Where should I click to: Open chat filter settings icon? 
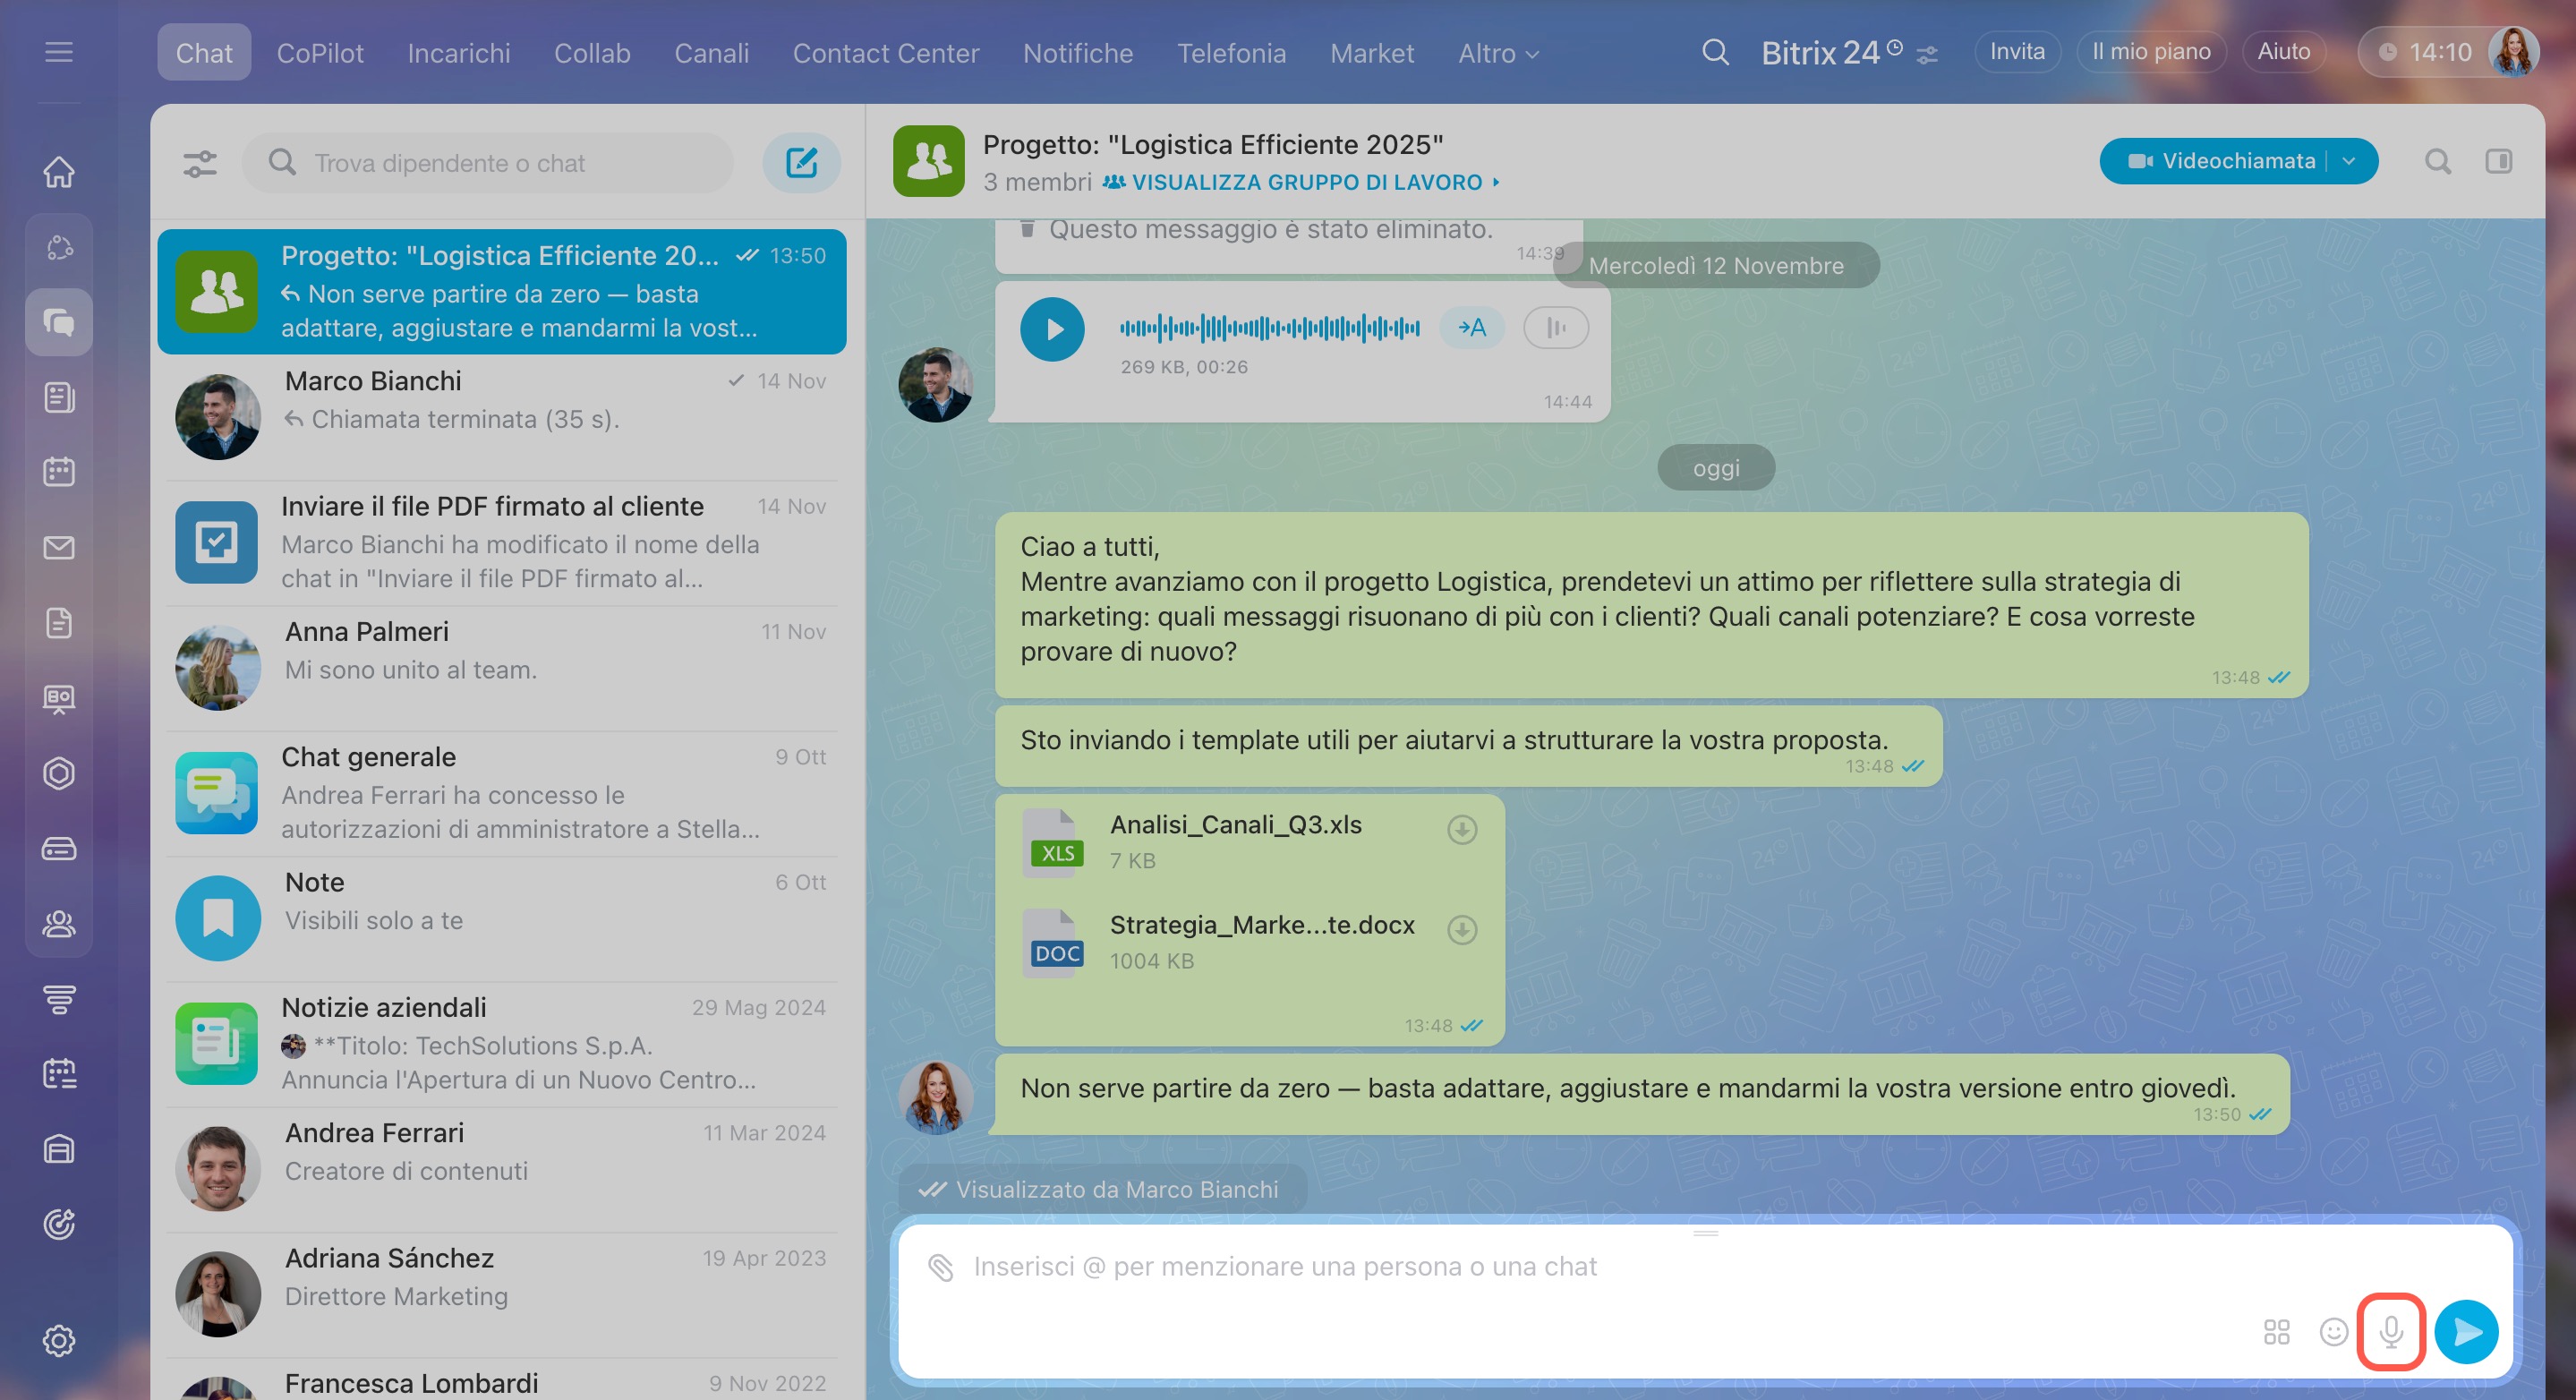pyautogui.click(x=200, y=163)
